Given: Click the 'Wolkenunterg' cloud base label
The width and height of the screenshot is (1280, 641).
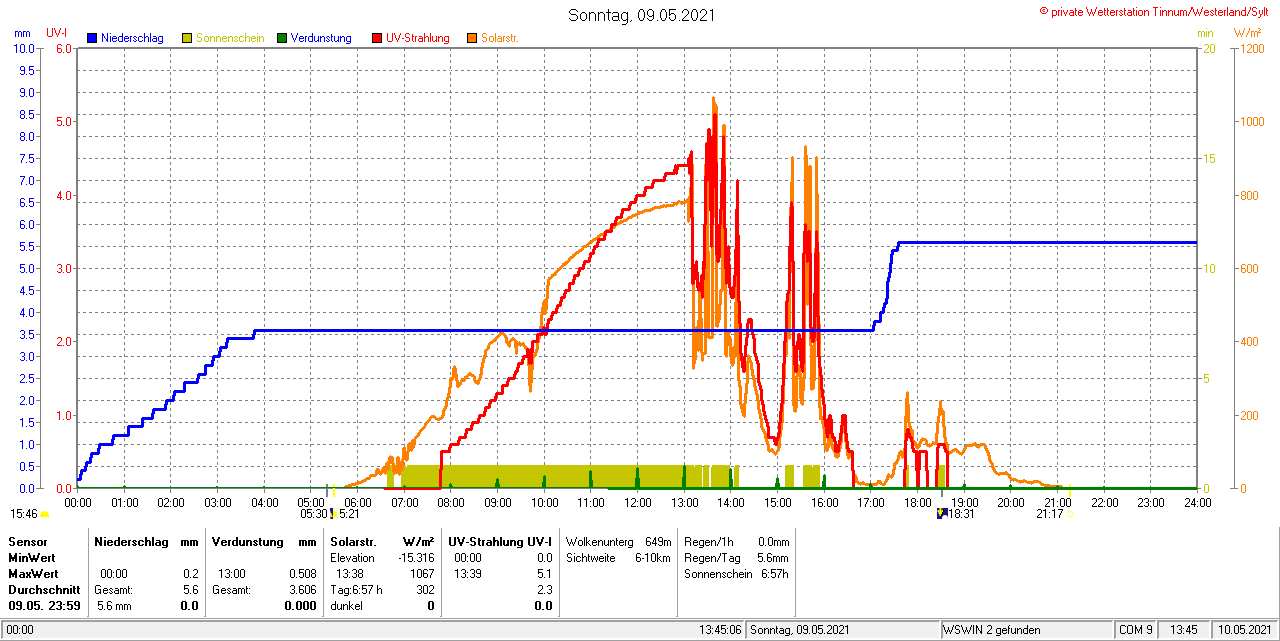Looking at the screenshot, I should pyautogui.click(x=600, y=542).
